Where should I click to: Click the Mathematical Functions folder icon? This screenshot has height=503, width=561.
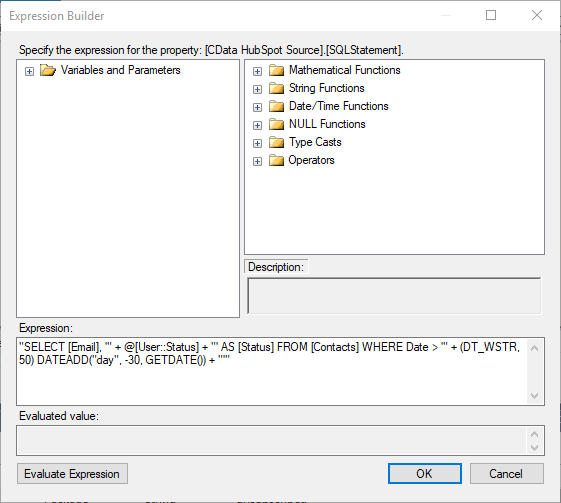[x=276, y=70]
